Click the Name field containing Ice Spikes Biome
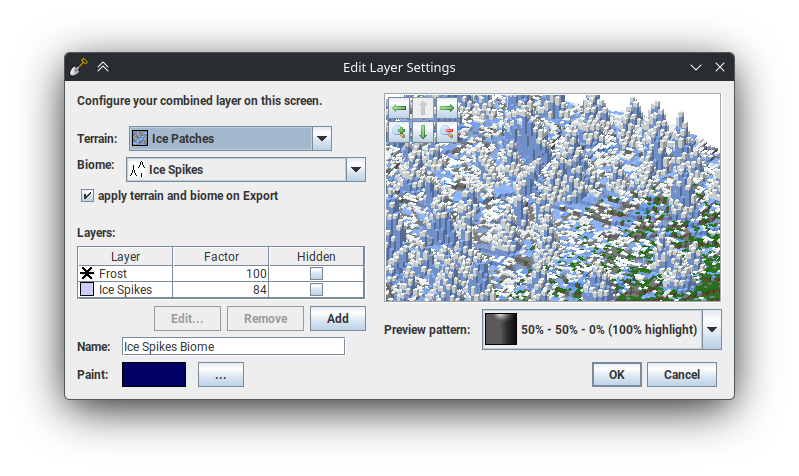Image resolution: width=799 pixels, height=476 pixels. pyautogui.click(x=233, y=347)
